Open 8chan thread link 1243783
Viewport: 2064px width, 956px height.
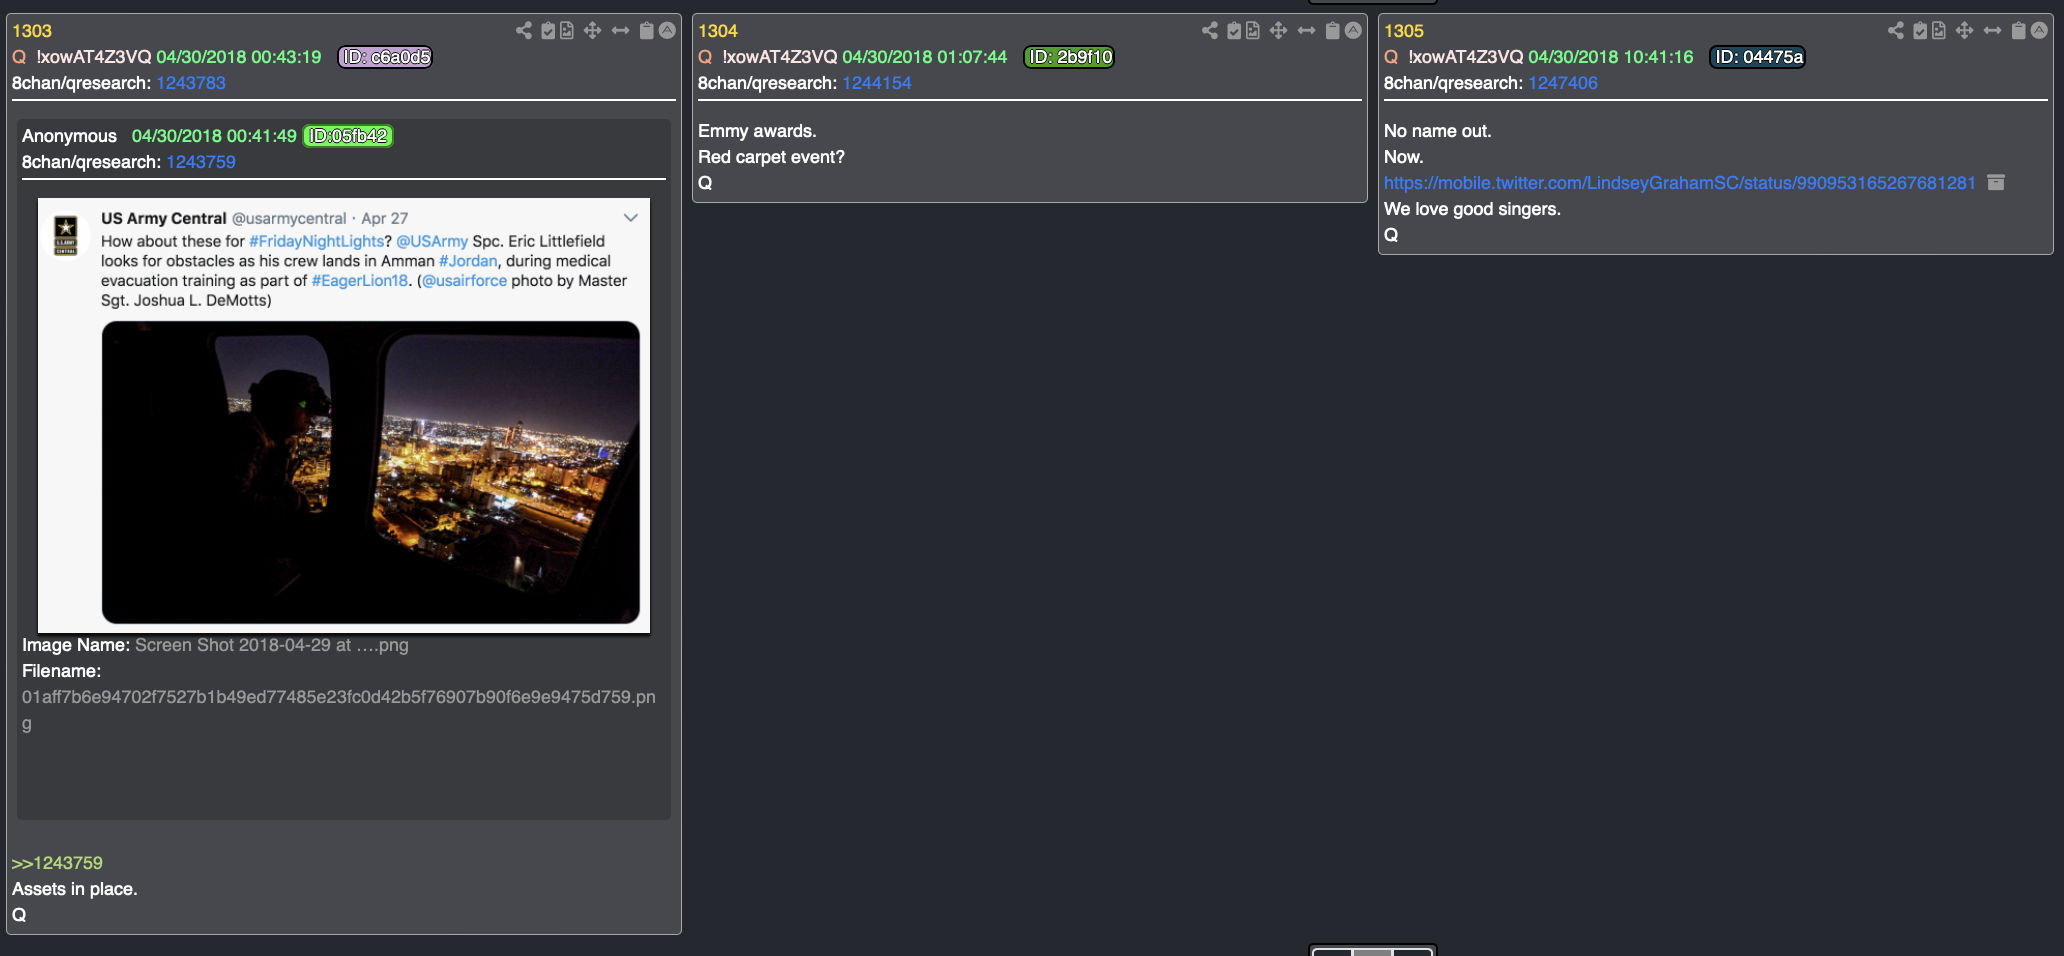click(x=191, y=83)
